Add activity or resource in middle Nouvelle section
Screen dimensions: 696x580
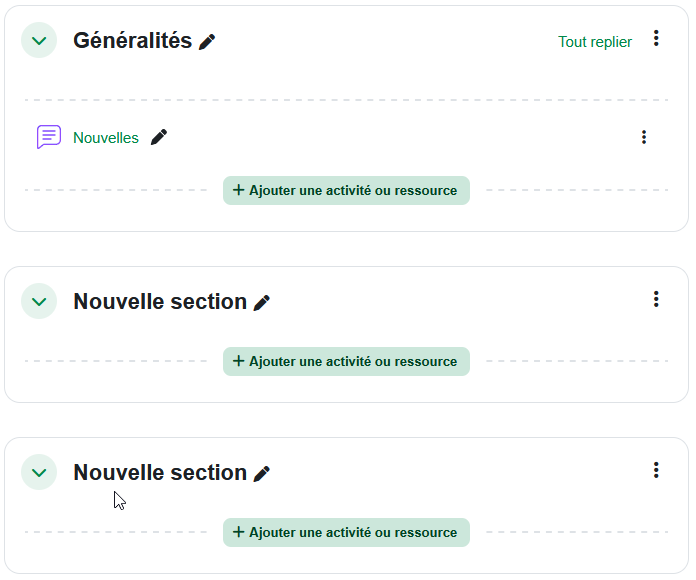pyautogui.click(x=346, y=362)
